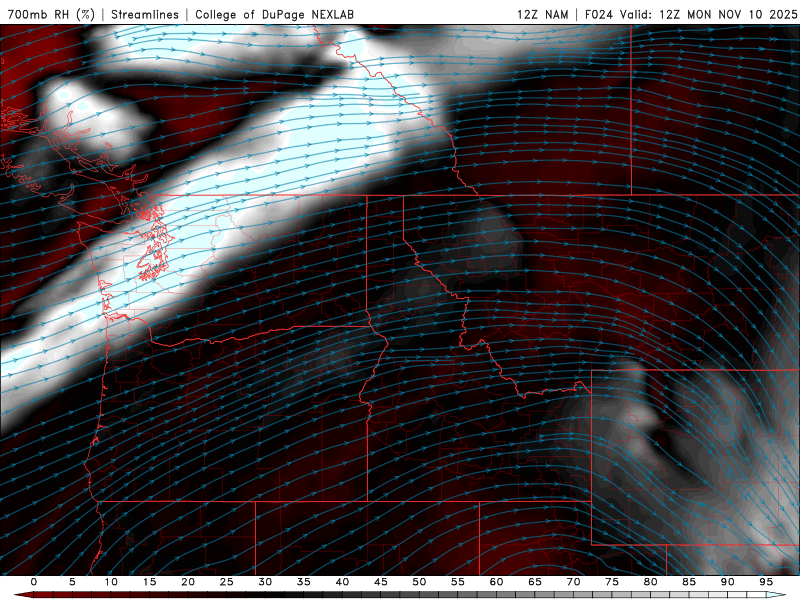The width and height of the screenshot is (800, 600).
Task: Click the "12Z NAM" model run label
Action: 542,14
